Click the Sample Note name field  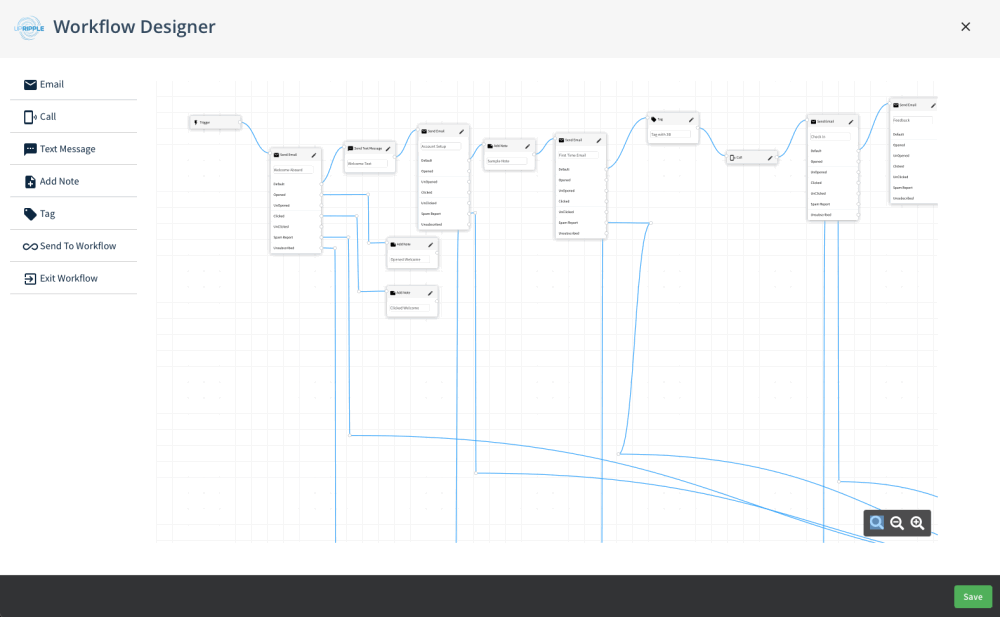click(506, 161)
